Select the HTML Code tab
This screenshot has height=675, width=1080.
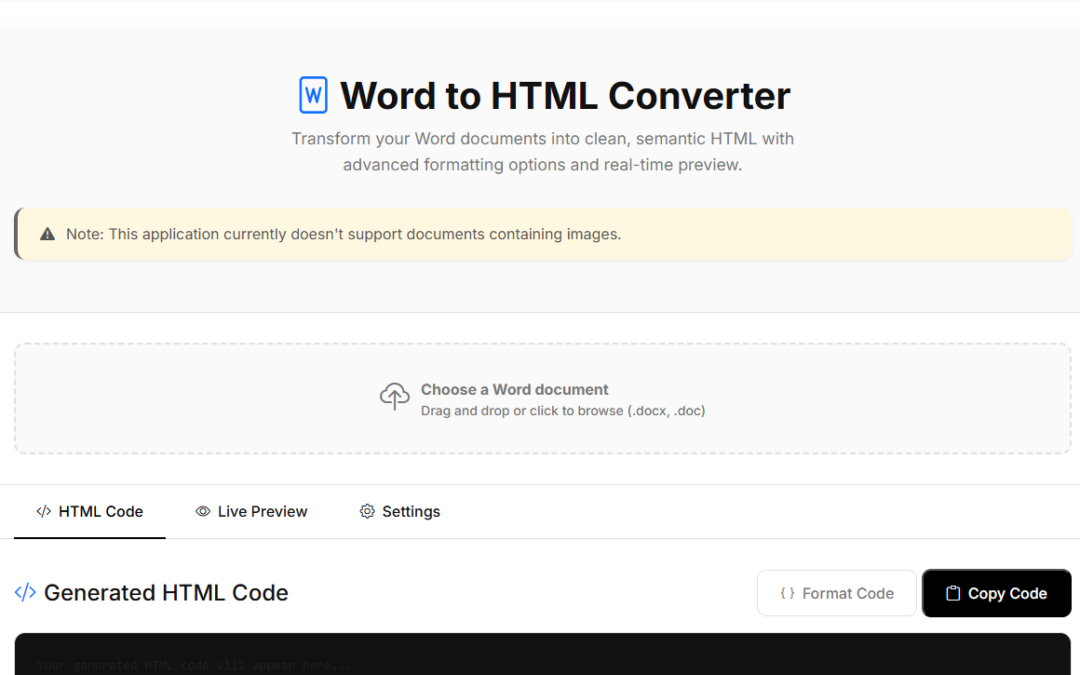coord(90,511)
